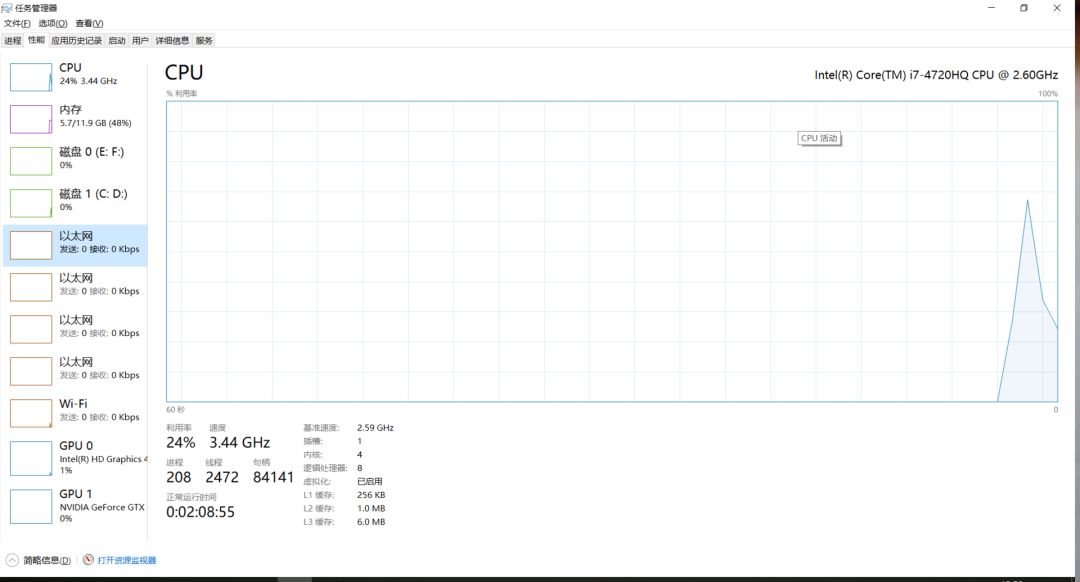Click the uptime 0:02:08:55

point(200,512)
